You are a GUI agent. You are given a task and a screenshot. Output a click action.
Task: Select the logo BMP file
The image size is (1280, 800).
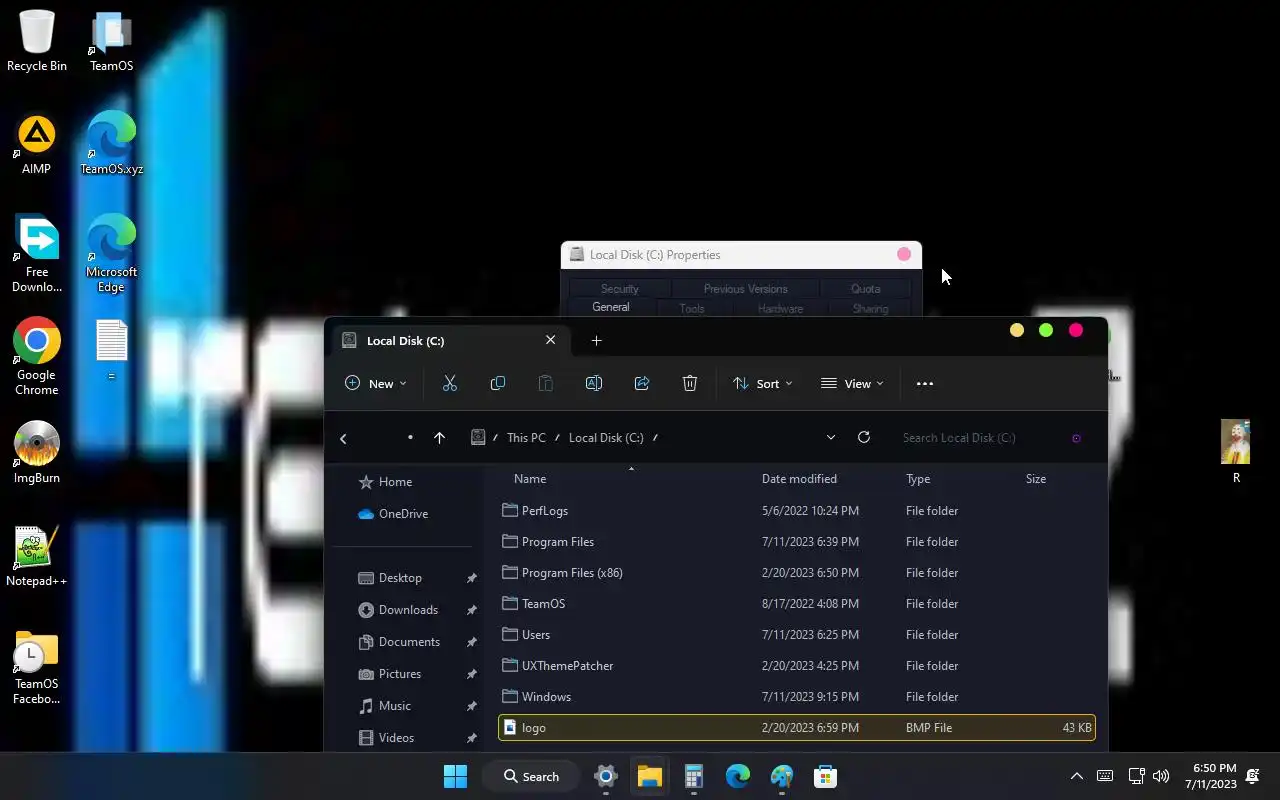point(797,728)
